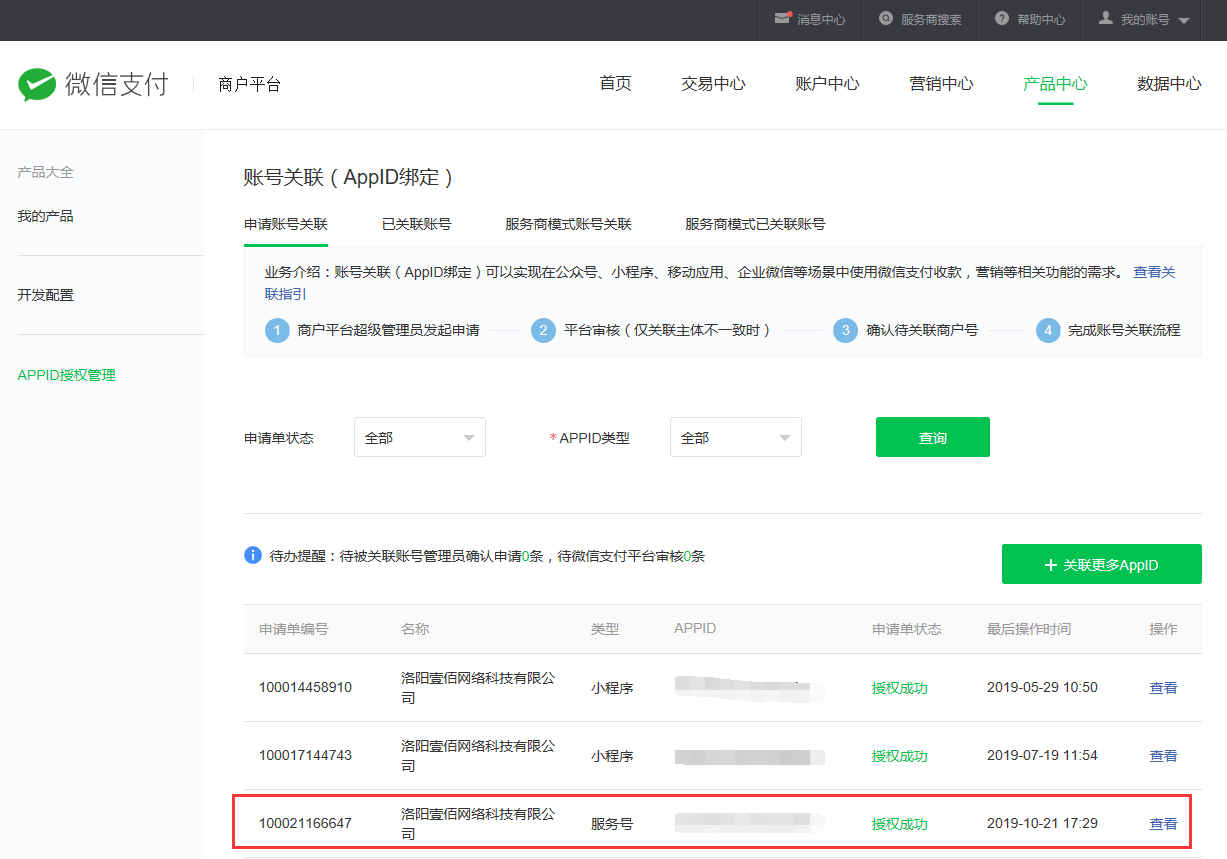Click the 账号关联（AppID绑定） page heading
Viewport: 1227px width, 859px height.
(349, 178)
